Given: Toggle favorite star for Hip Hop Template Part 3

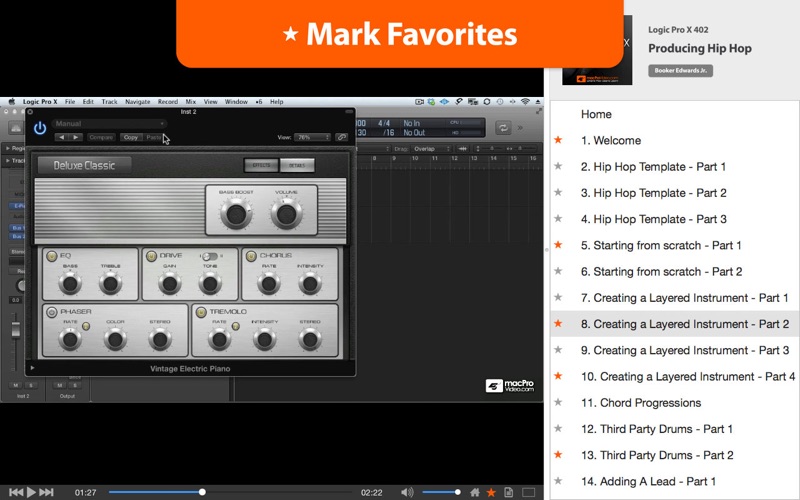Looking at the screenshot, I should point(559,218).
